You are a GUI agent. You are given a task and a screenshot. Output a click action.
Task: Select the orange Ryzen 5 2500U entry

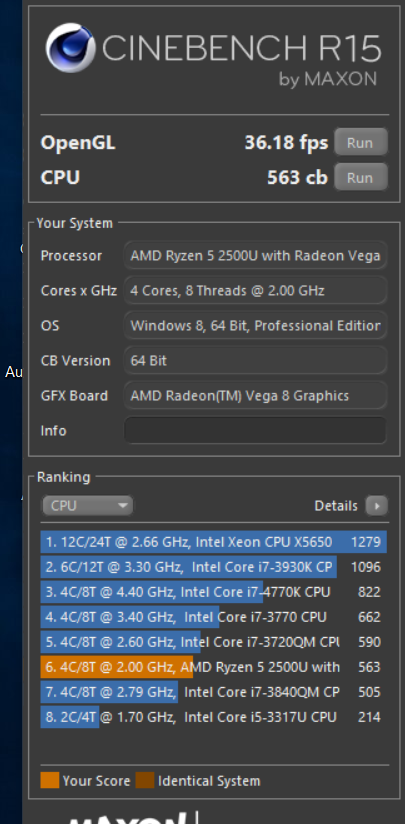214,667
